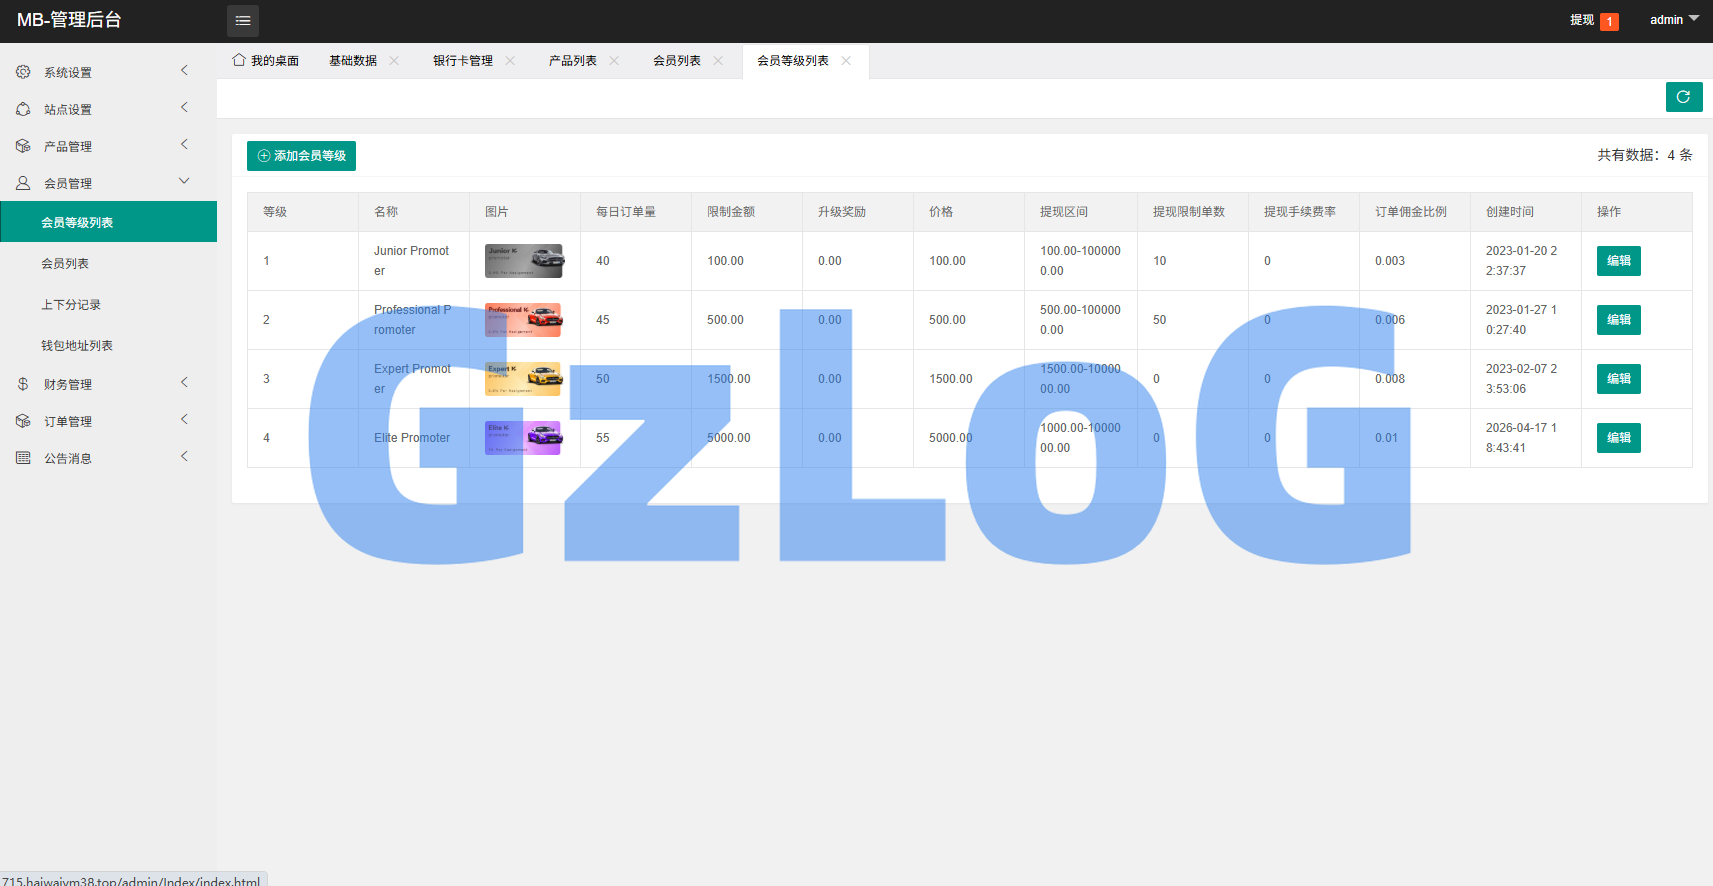Viewport: 1713px width, 886px height.
Task: Click the announcements list icon in sidebar
Action: point(23,458)
